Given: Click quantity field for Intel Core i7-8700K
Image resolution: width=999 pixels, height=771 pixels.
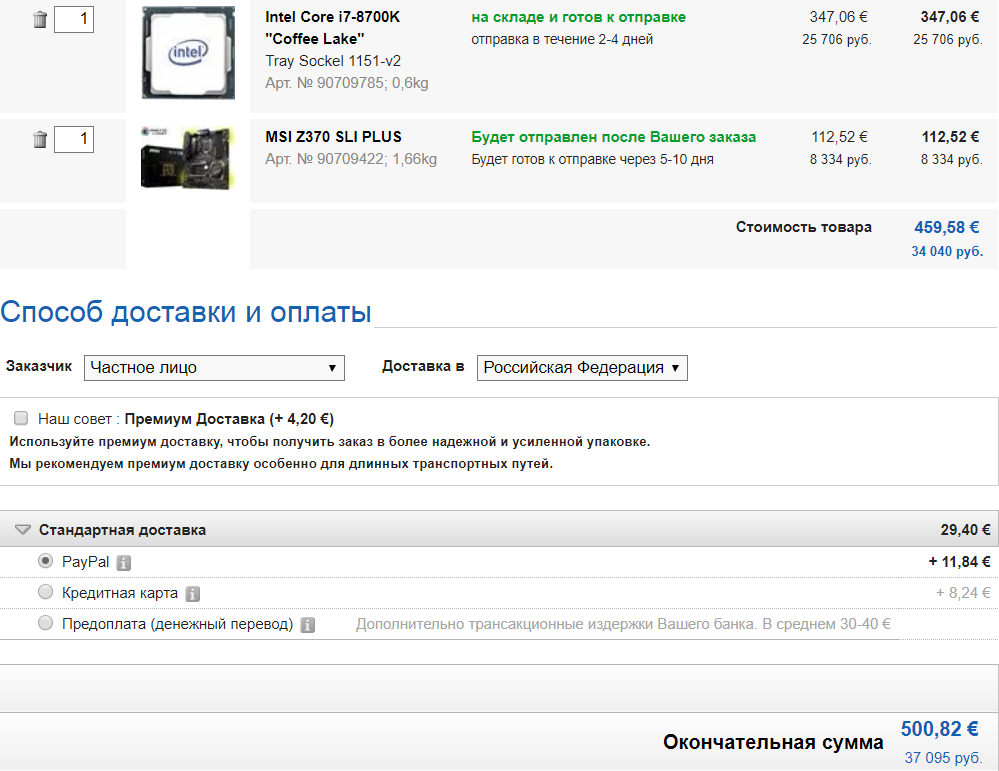Looking at the screenshot, I should point(74,19).
